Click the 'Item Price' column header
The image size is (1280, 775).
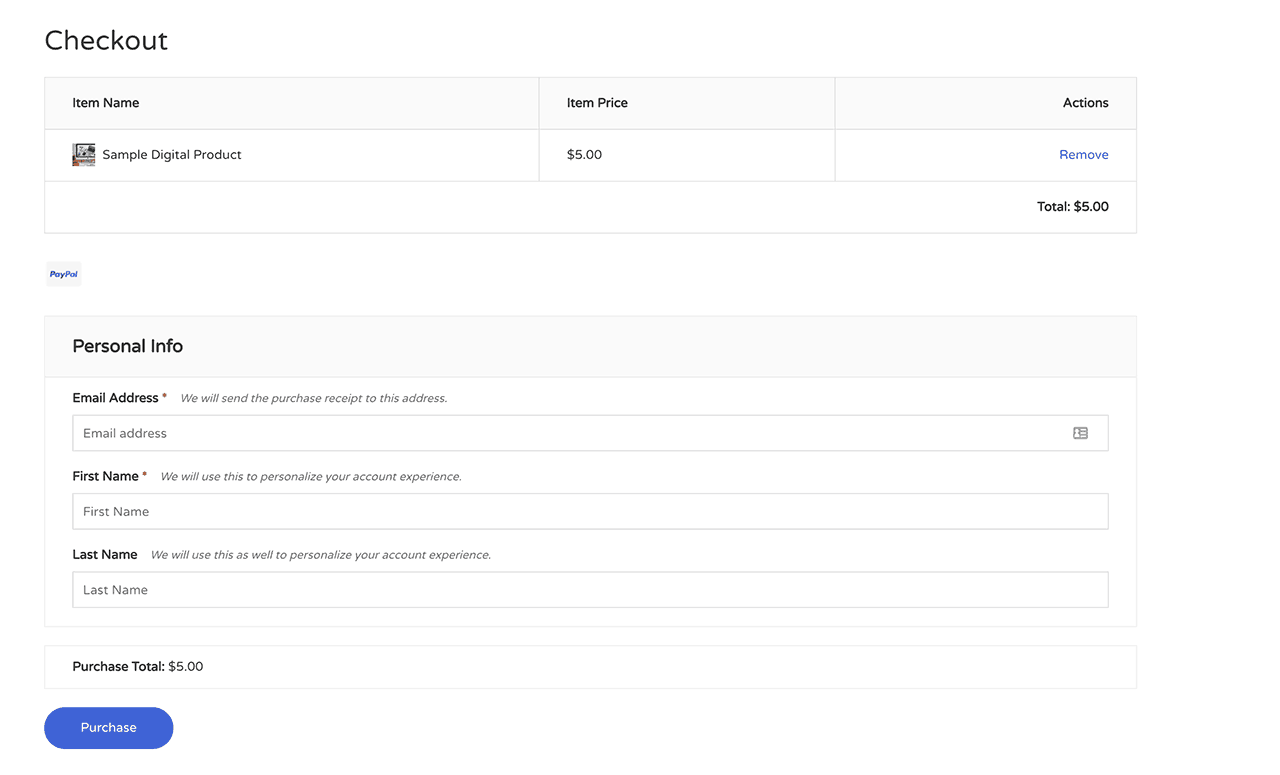(x=597, y=103)
